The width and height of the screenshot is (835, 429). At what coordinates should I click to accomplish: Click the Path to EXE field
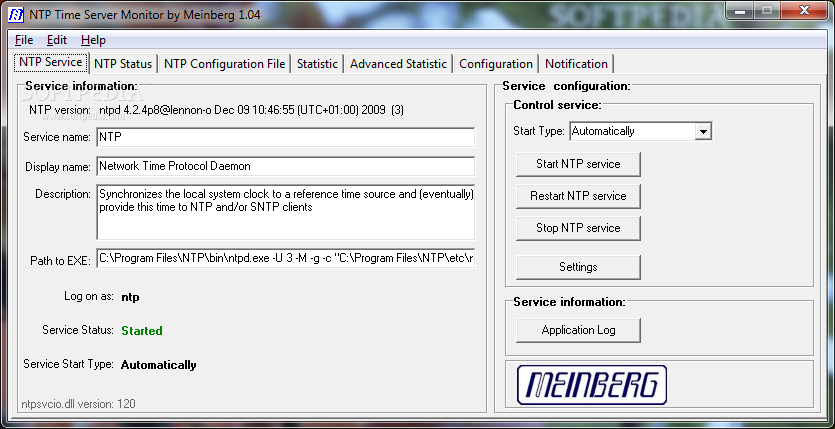285,259
